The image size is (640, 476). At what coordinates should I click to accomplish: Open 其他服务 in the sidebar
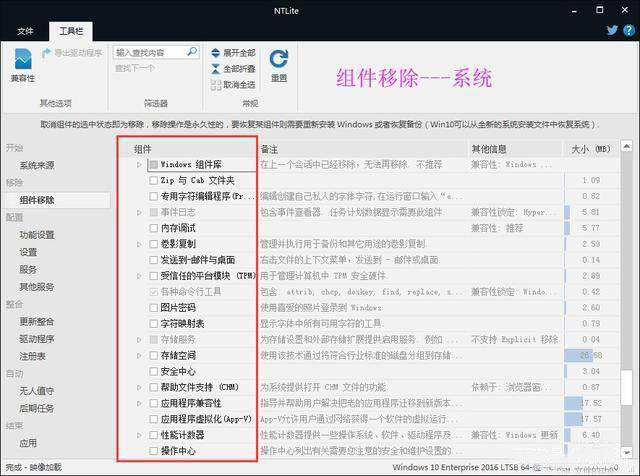pos(37,287)
